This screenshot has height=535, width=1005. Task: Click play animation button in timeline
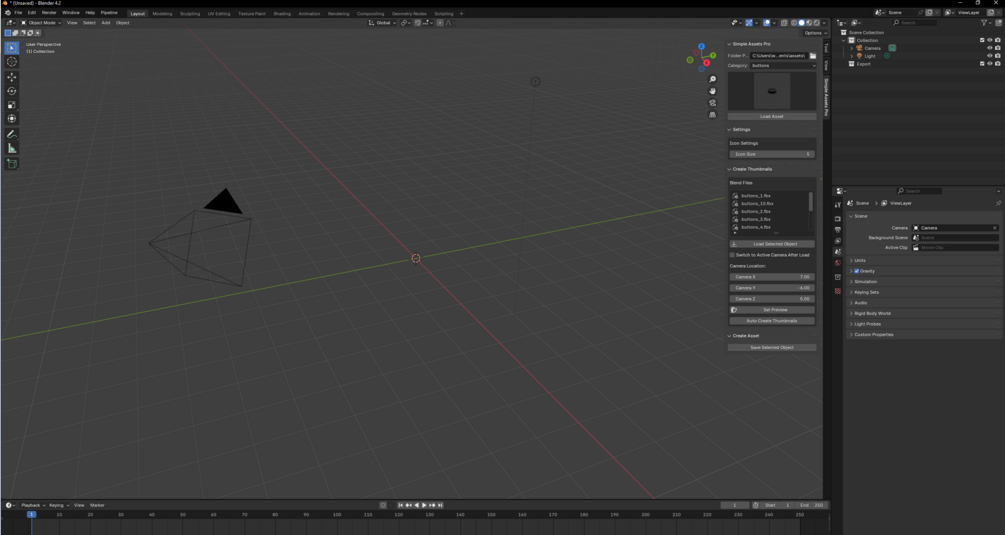click(x=424, y=505)
